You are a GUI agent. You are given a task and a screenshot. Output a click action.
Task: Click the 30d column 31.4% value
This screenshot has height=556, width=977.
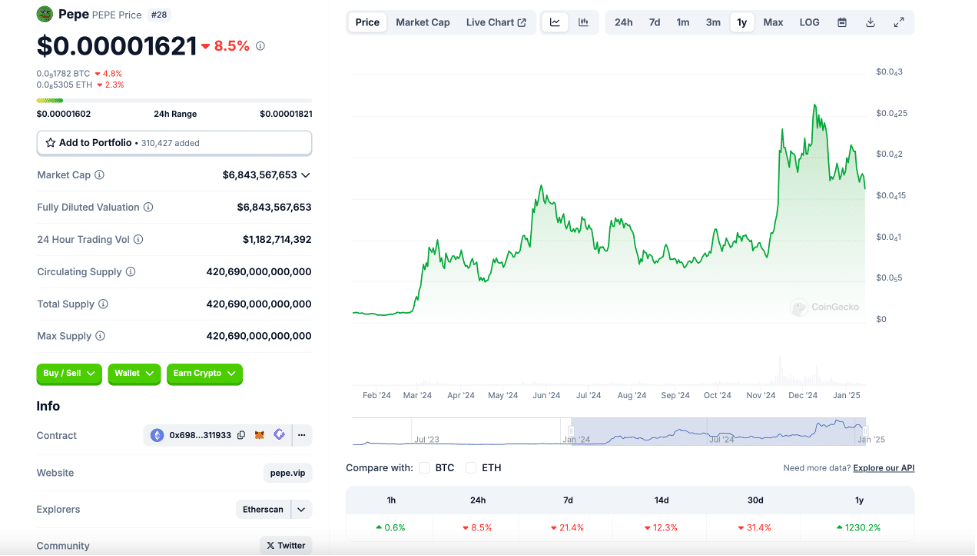(755, 527)
